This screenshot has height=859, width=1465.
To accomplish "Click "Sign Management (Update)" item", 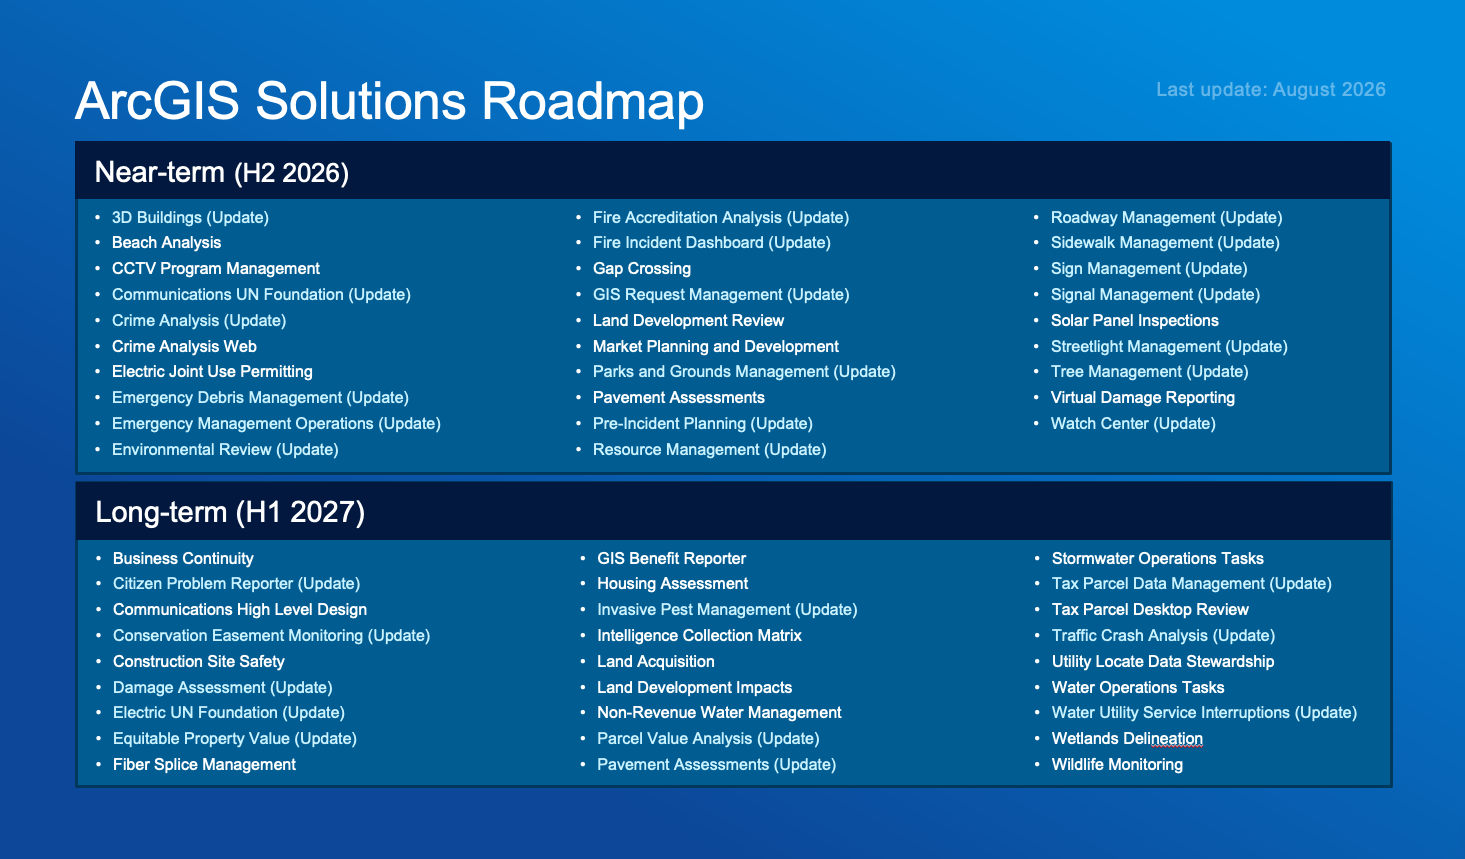I will [x=1149, y=269].
